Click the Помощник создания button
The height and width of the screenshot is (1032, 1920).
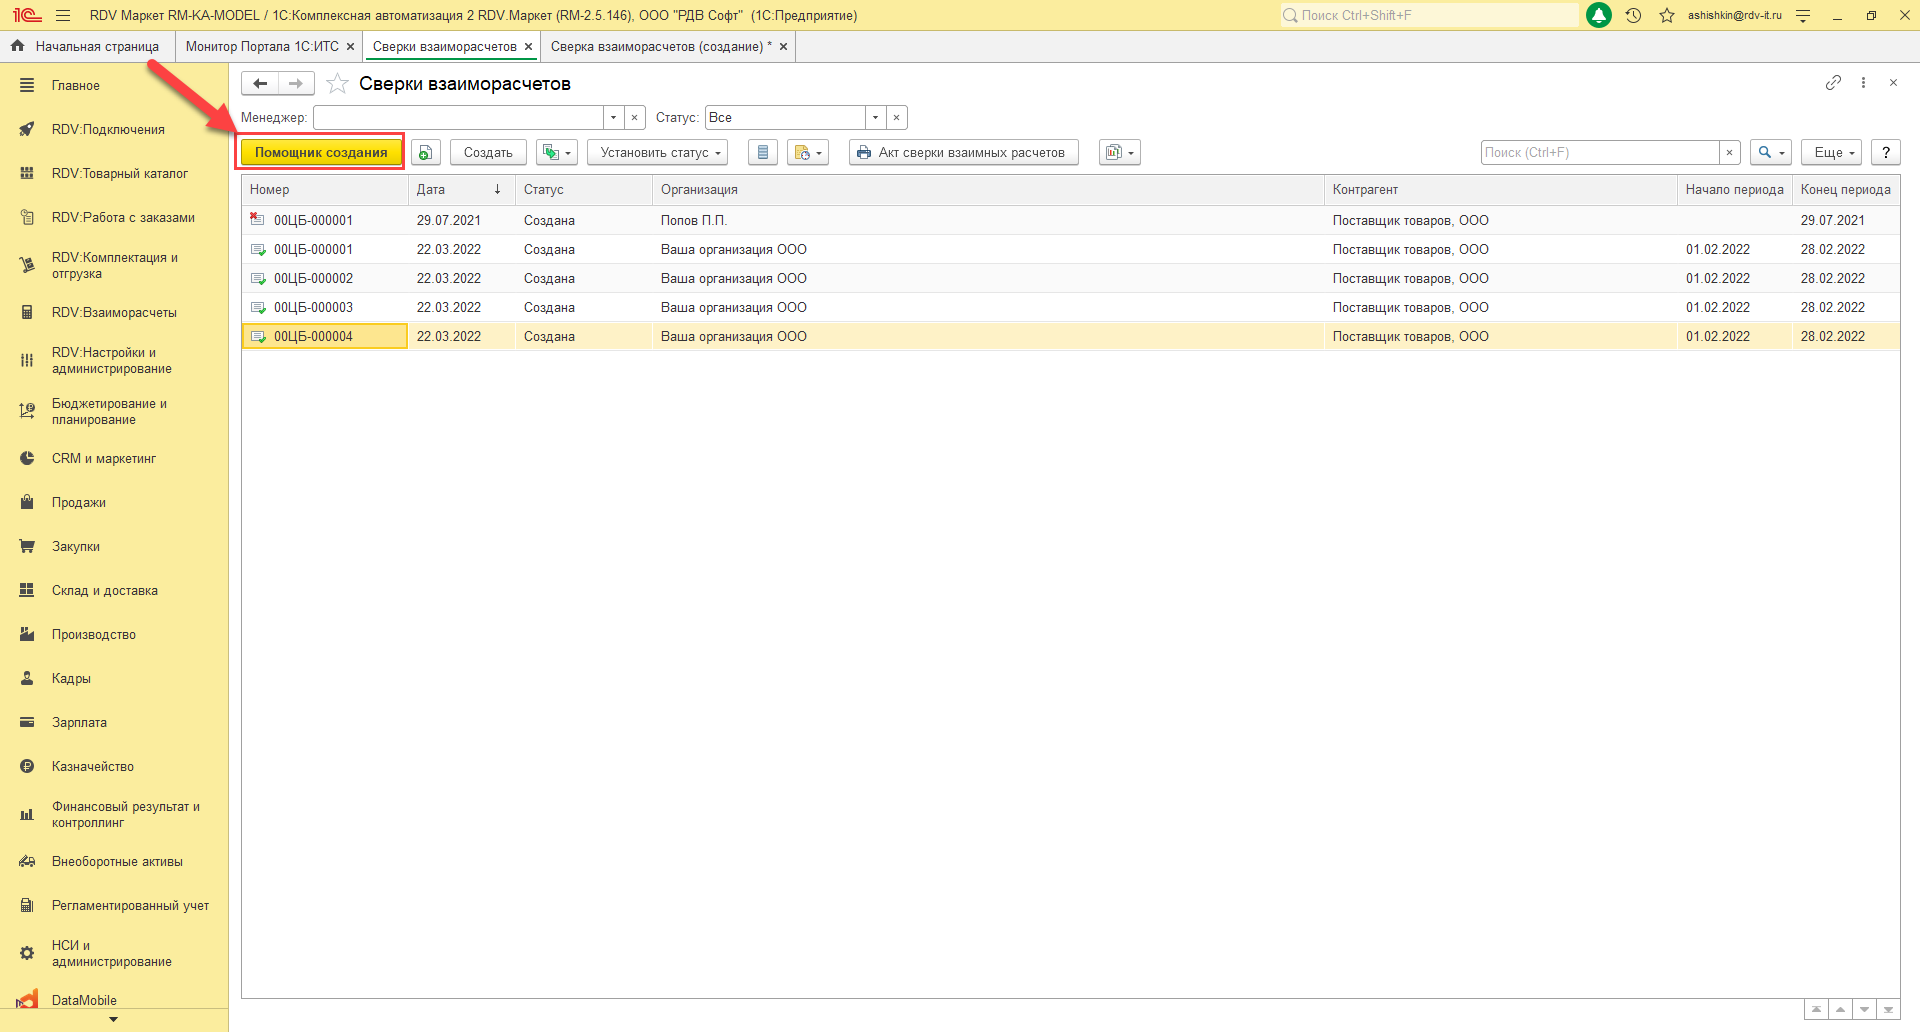(x=321, y=153)
